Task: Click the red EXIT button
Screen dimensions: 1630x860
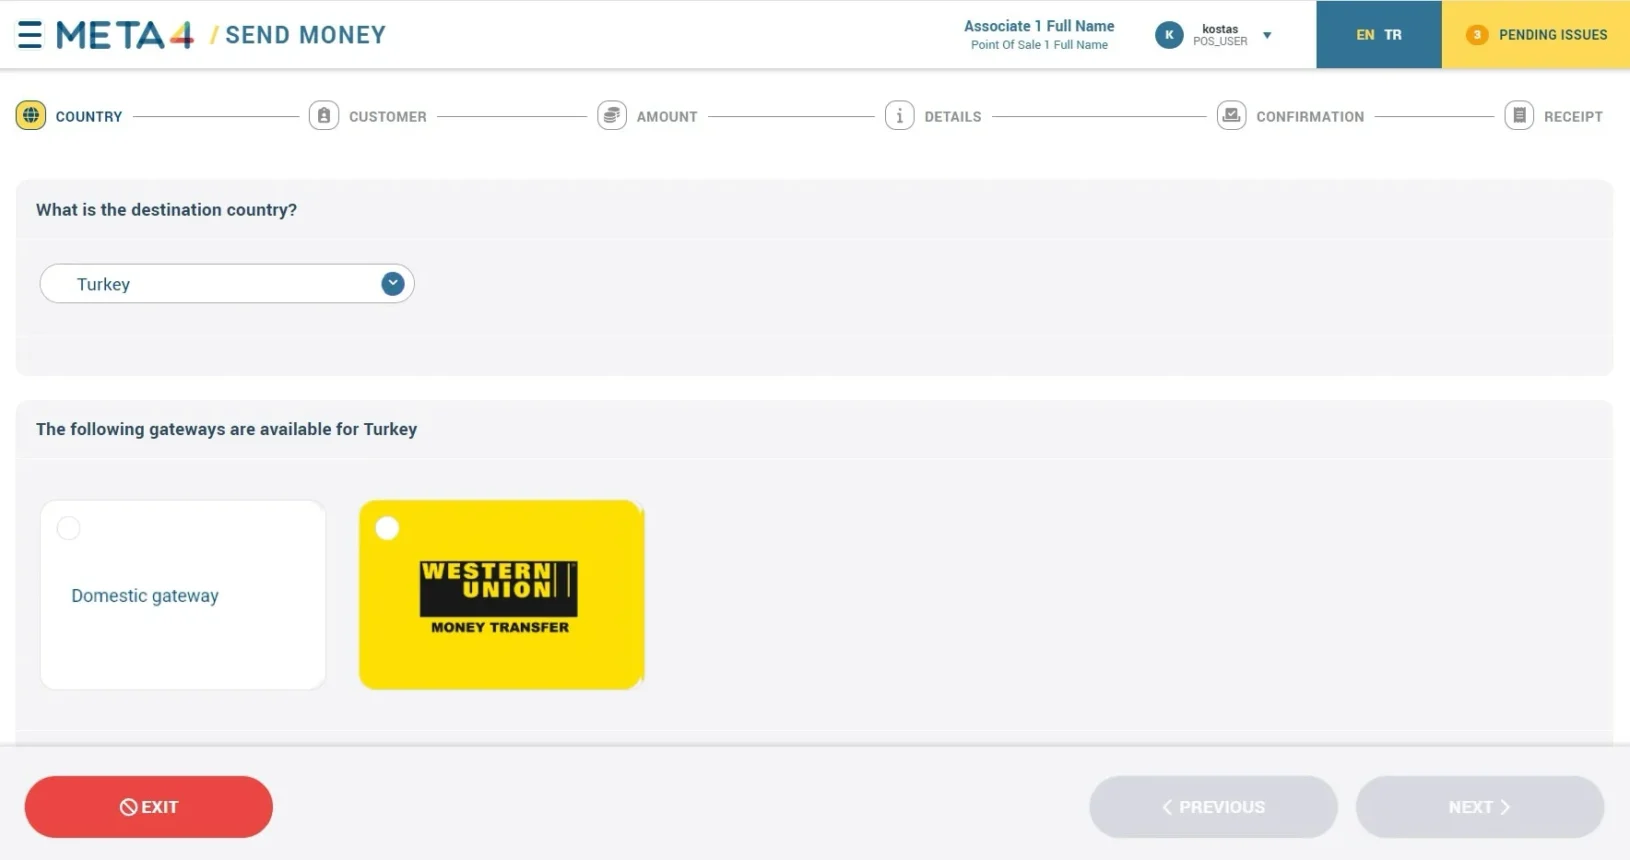Action: pos(149,807)
